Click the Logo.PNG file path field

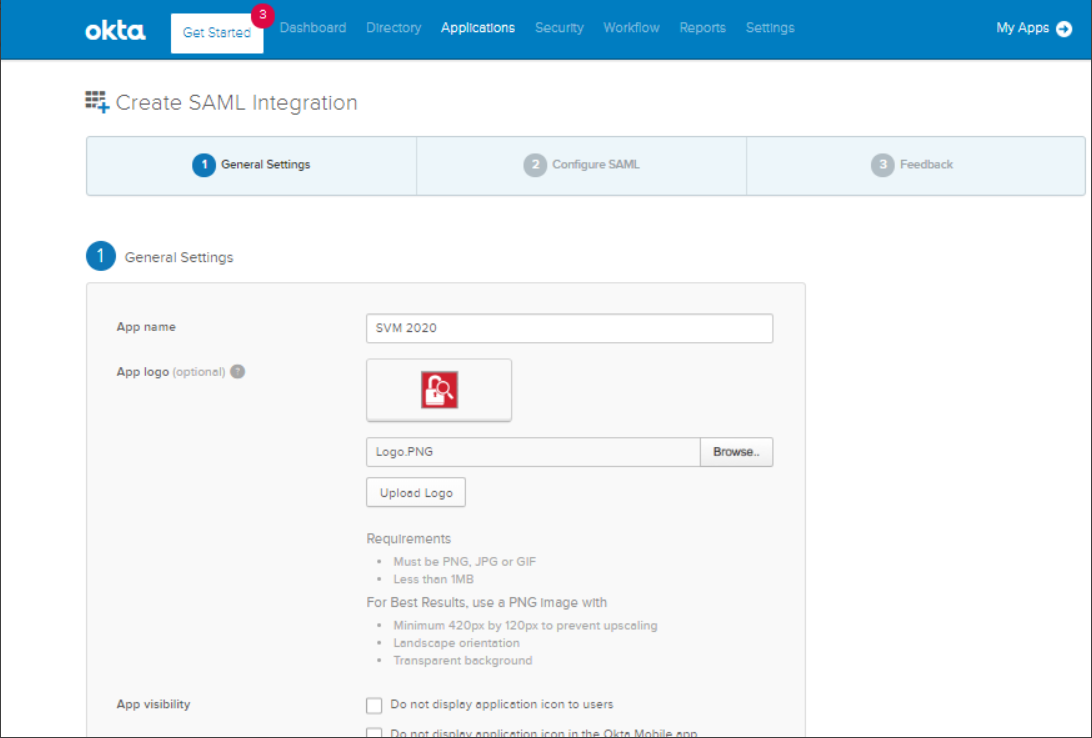[x=532, y=452]
